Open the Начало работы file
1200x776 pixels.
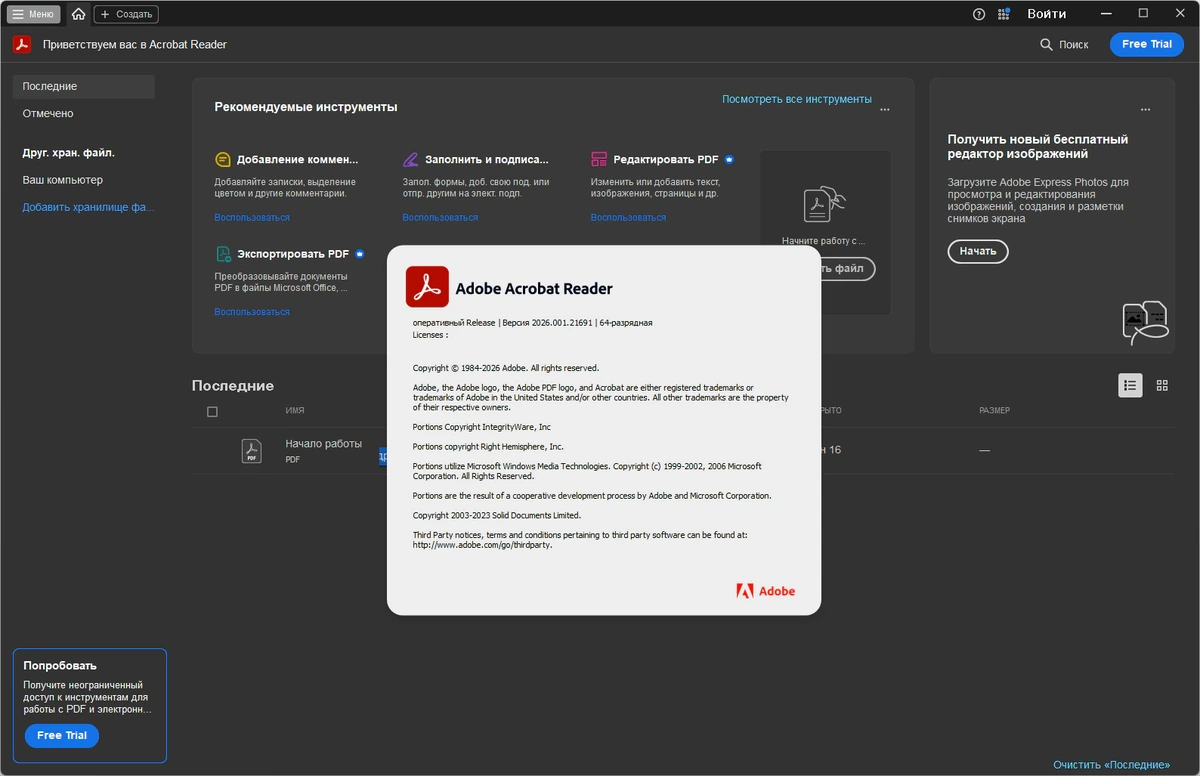(323, 443)
